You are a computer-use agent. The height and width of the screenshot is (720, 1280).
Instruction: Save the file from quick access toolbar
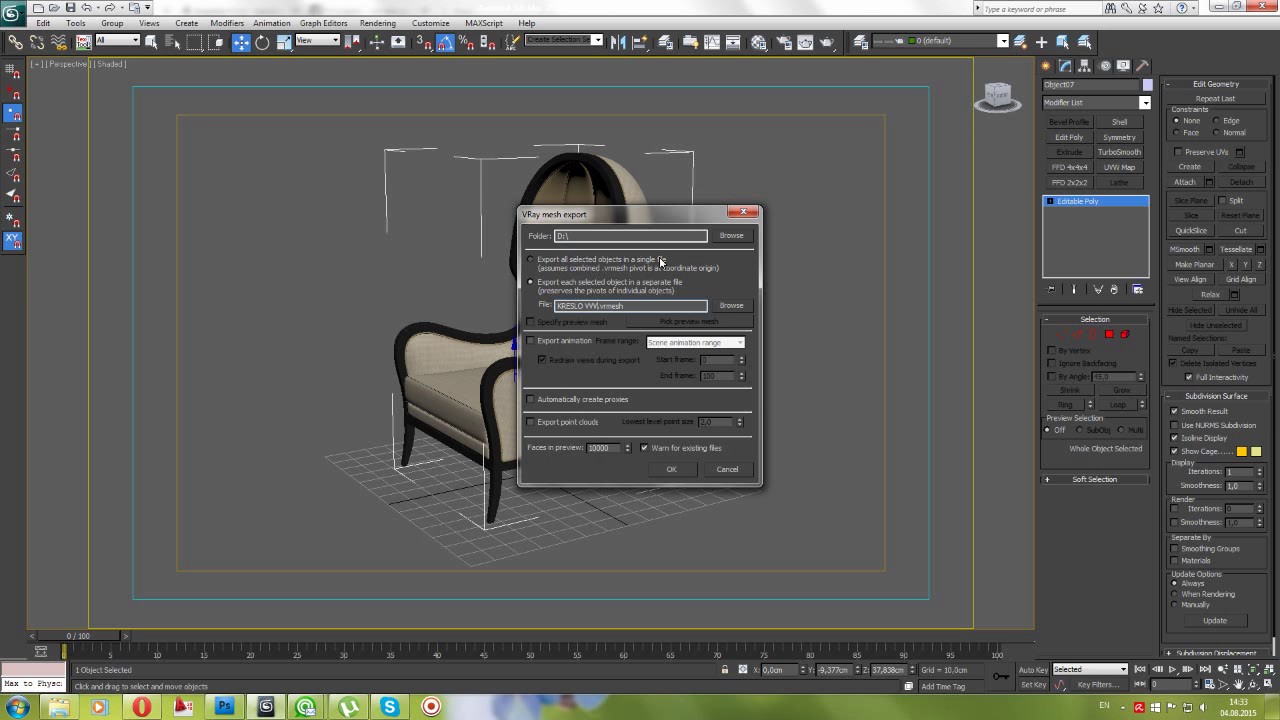coord(70,8)
